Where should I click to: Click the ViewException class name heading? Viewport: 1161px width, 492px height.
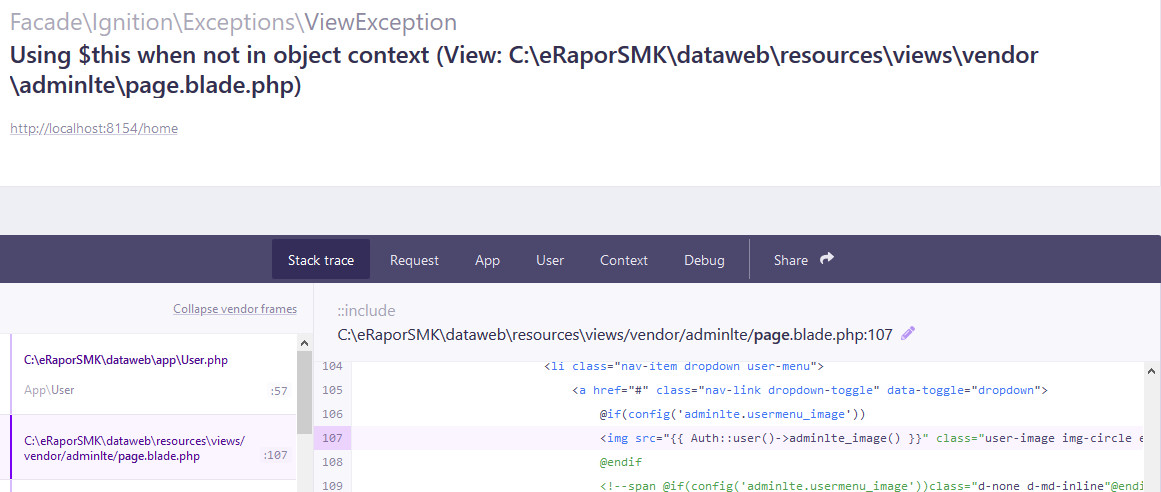pos(381,22)
